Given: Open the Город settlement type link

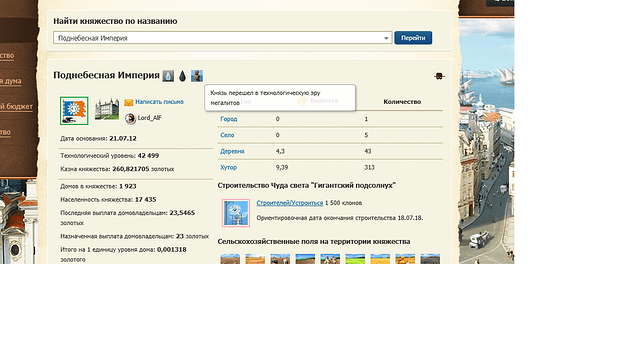Looking at the screenshot, I should click(229, 119).
